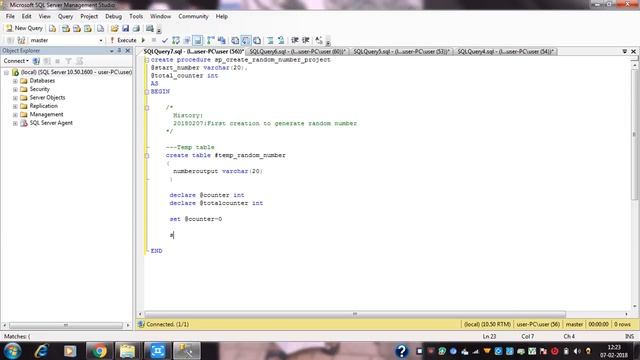Expand the Server Objects folder
The image size is (640, 360).
15,98
